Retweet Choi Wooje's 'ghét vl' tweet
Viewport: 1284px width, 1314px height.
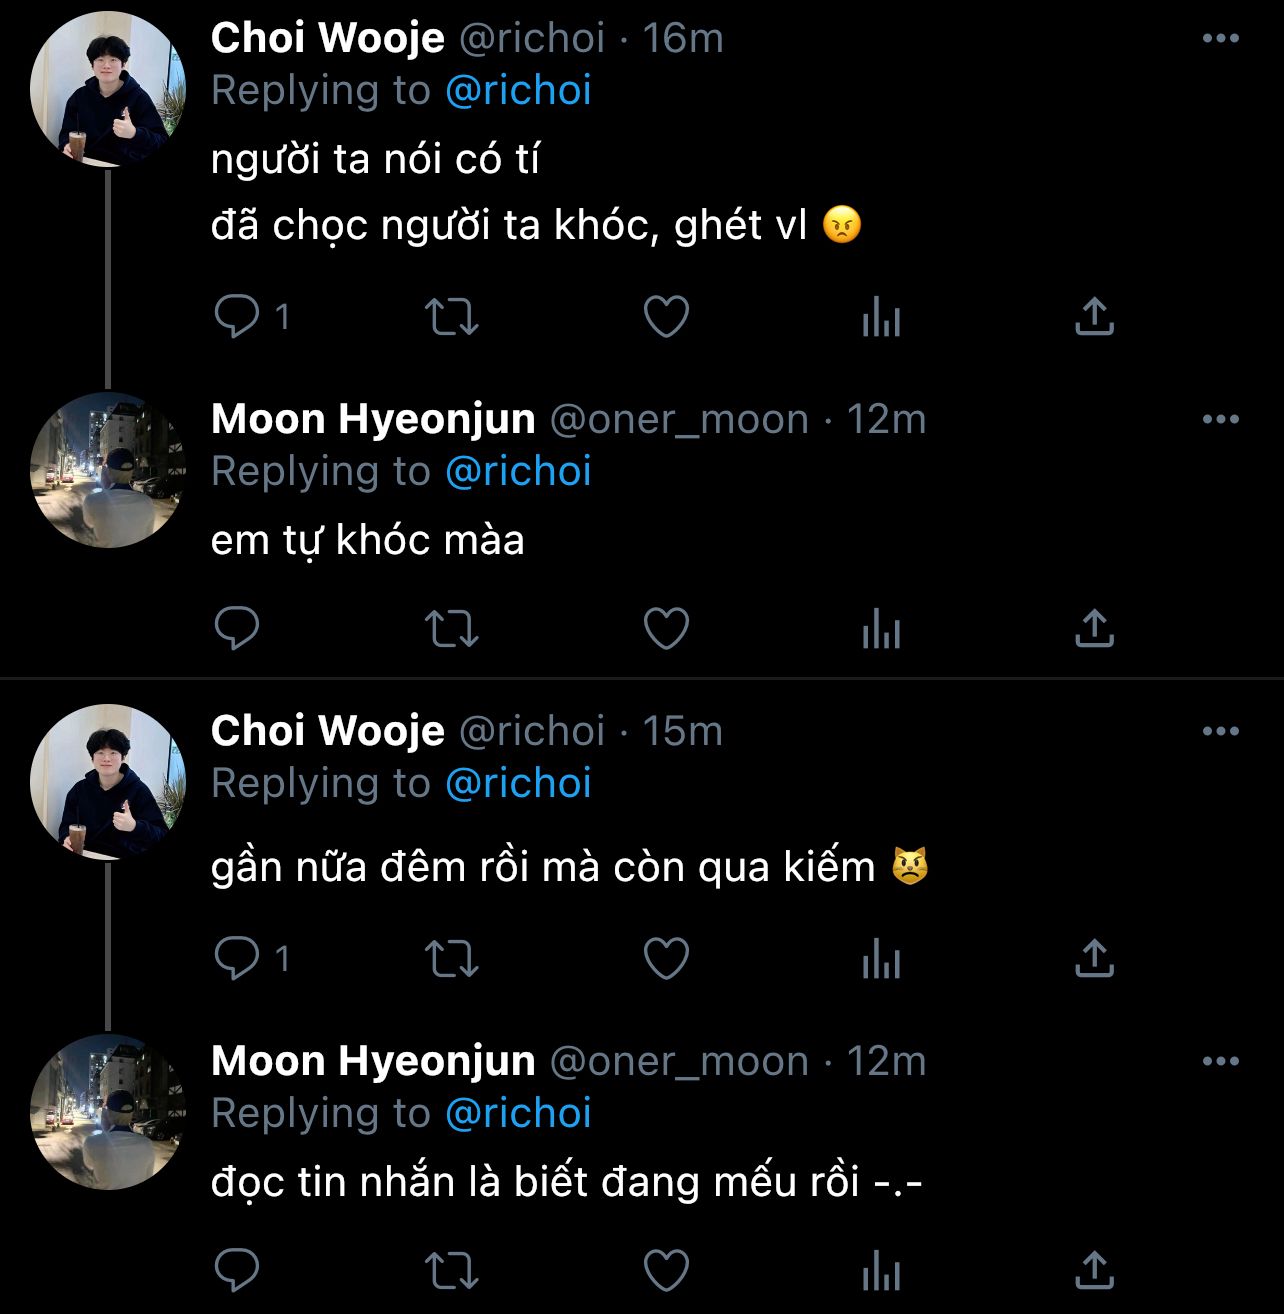click(452, 317)
